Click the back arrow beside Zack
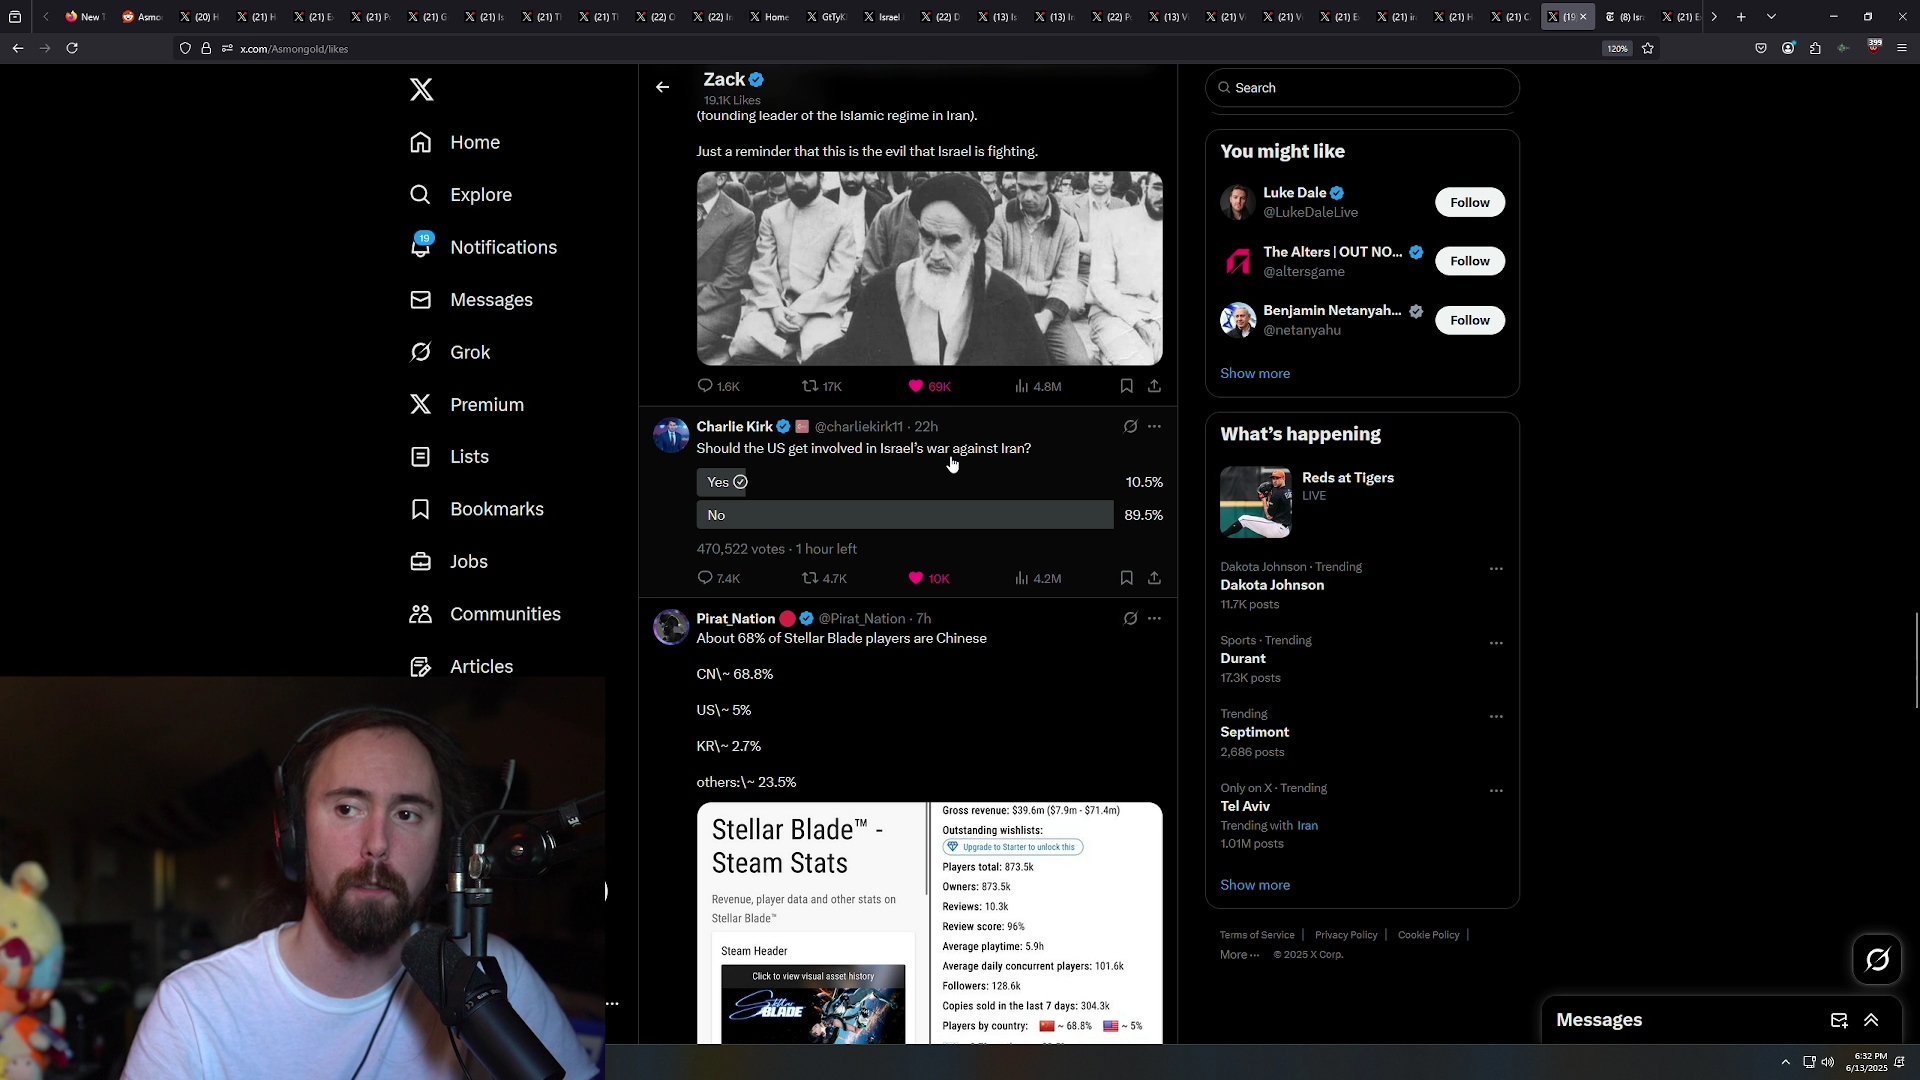 (662, 87)
